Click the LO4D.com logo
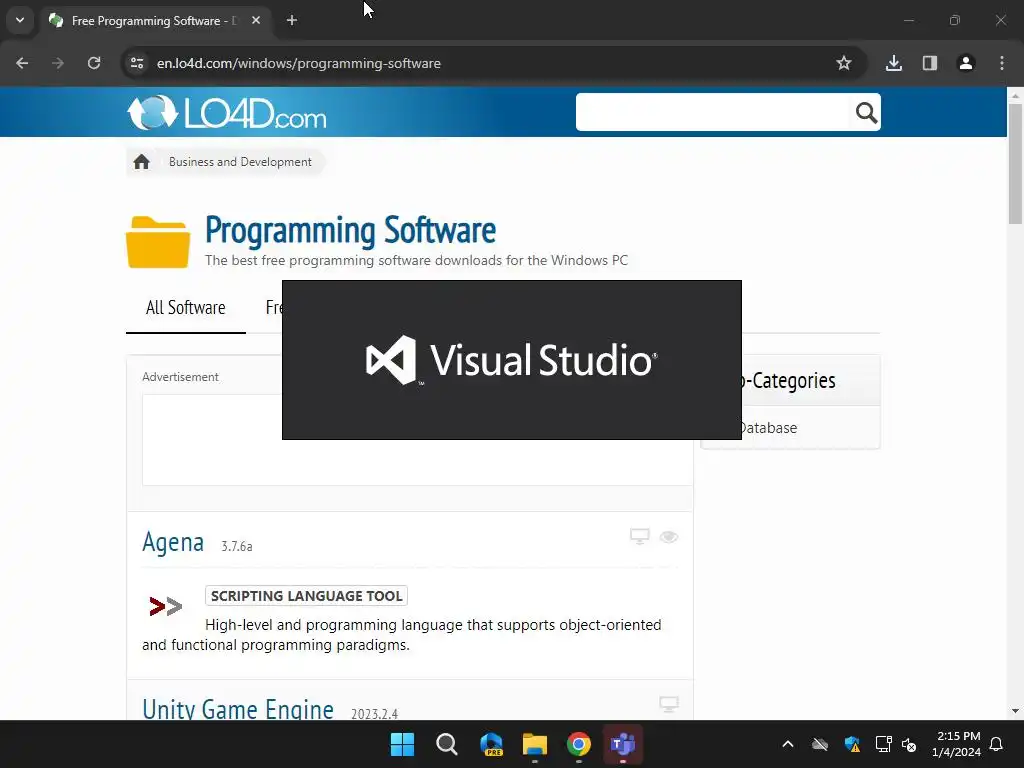The width and height of the screenshot is (1024, 768). pos(227,112)
